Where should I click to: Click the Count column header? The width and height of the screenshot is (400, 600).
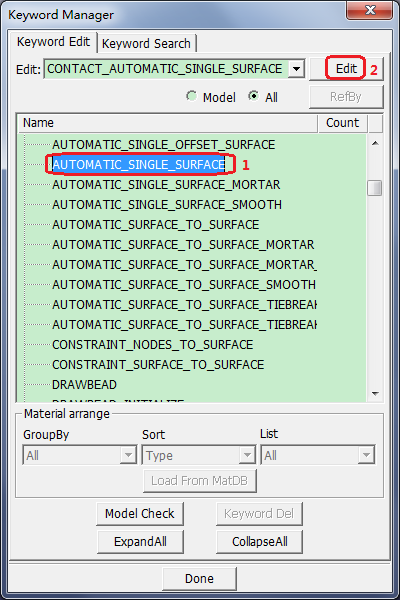pos(343,123)
